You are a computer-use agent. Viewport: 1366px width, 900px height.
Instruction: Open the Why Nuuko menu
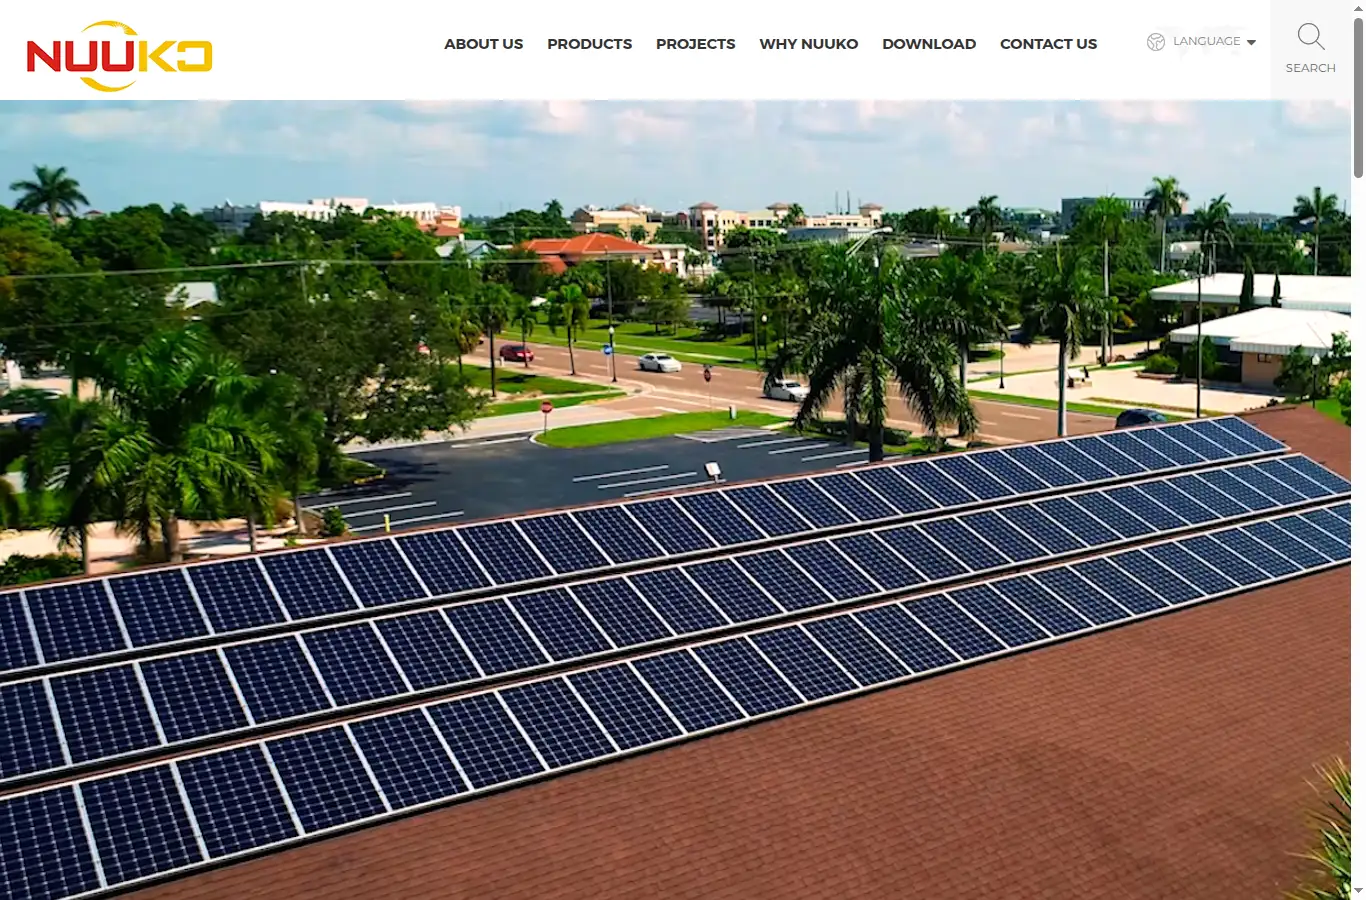pos(808,44)
